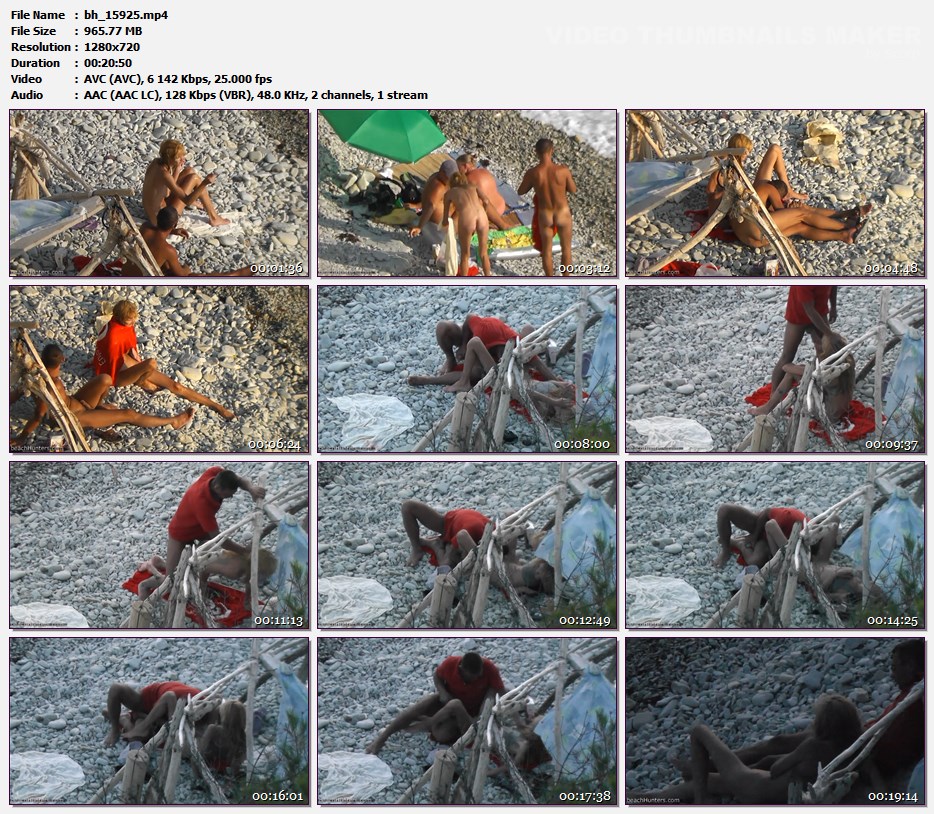
Task: Select the resolution value 1280x720
Action: [x=112, y=47]
